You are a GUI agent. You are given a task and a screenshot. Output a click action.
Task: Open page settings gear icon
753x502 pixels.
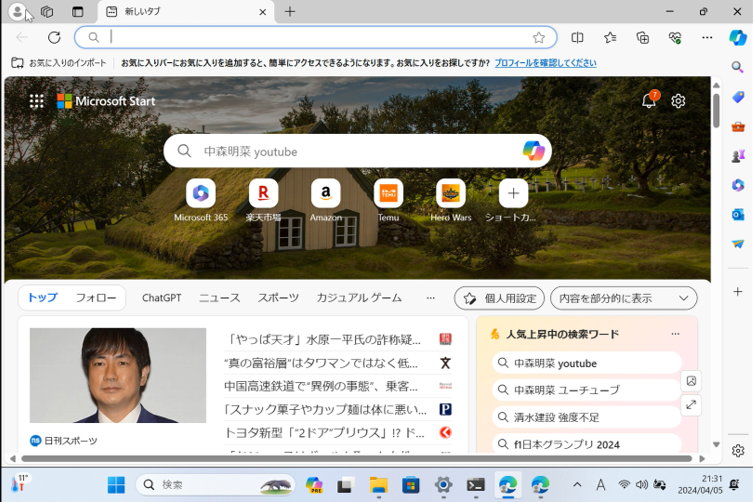point(678,101)
